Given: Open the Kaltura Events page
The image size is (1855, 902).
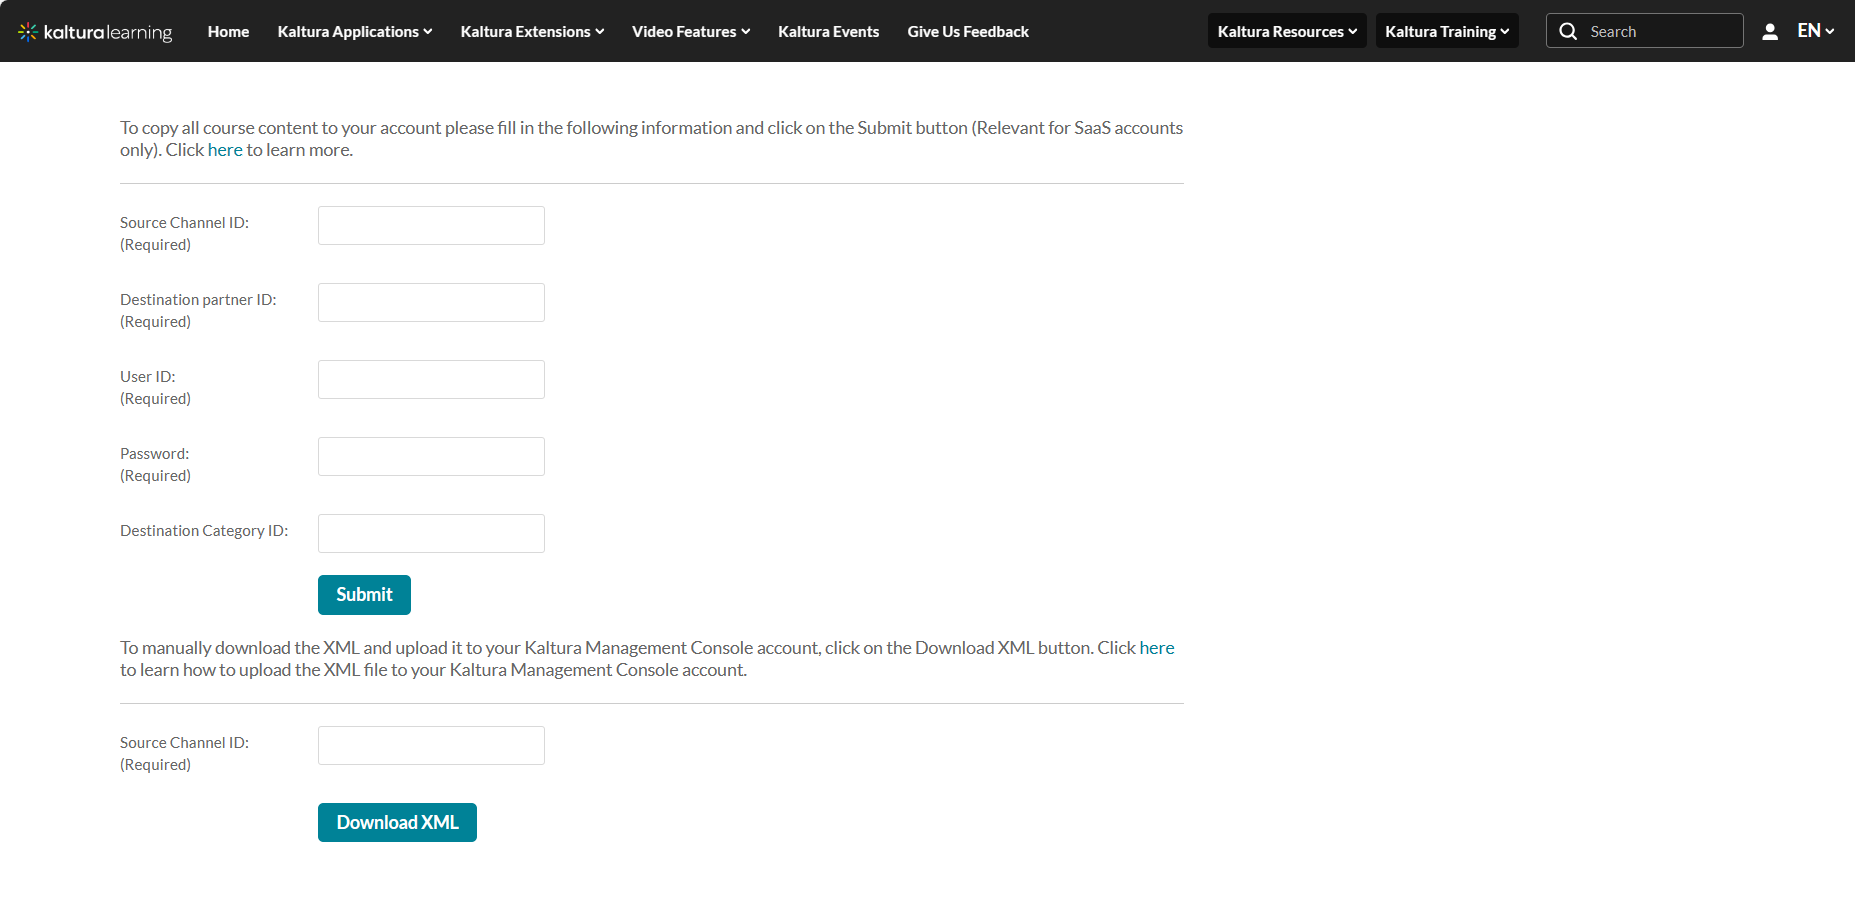Looking at the screenshot, I should tap(829, 32).
